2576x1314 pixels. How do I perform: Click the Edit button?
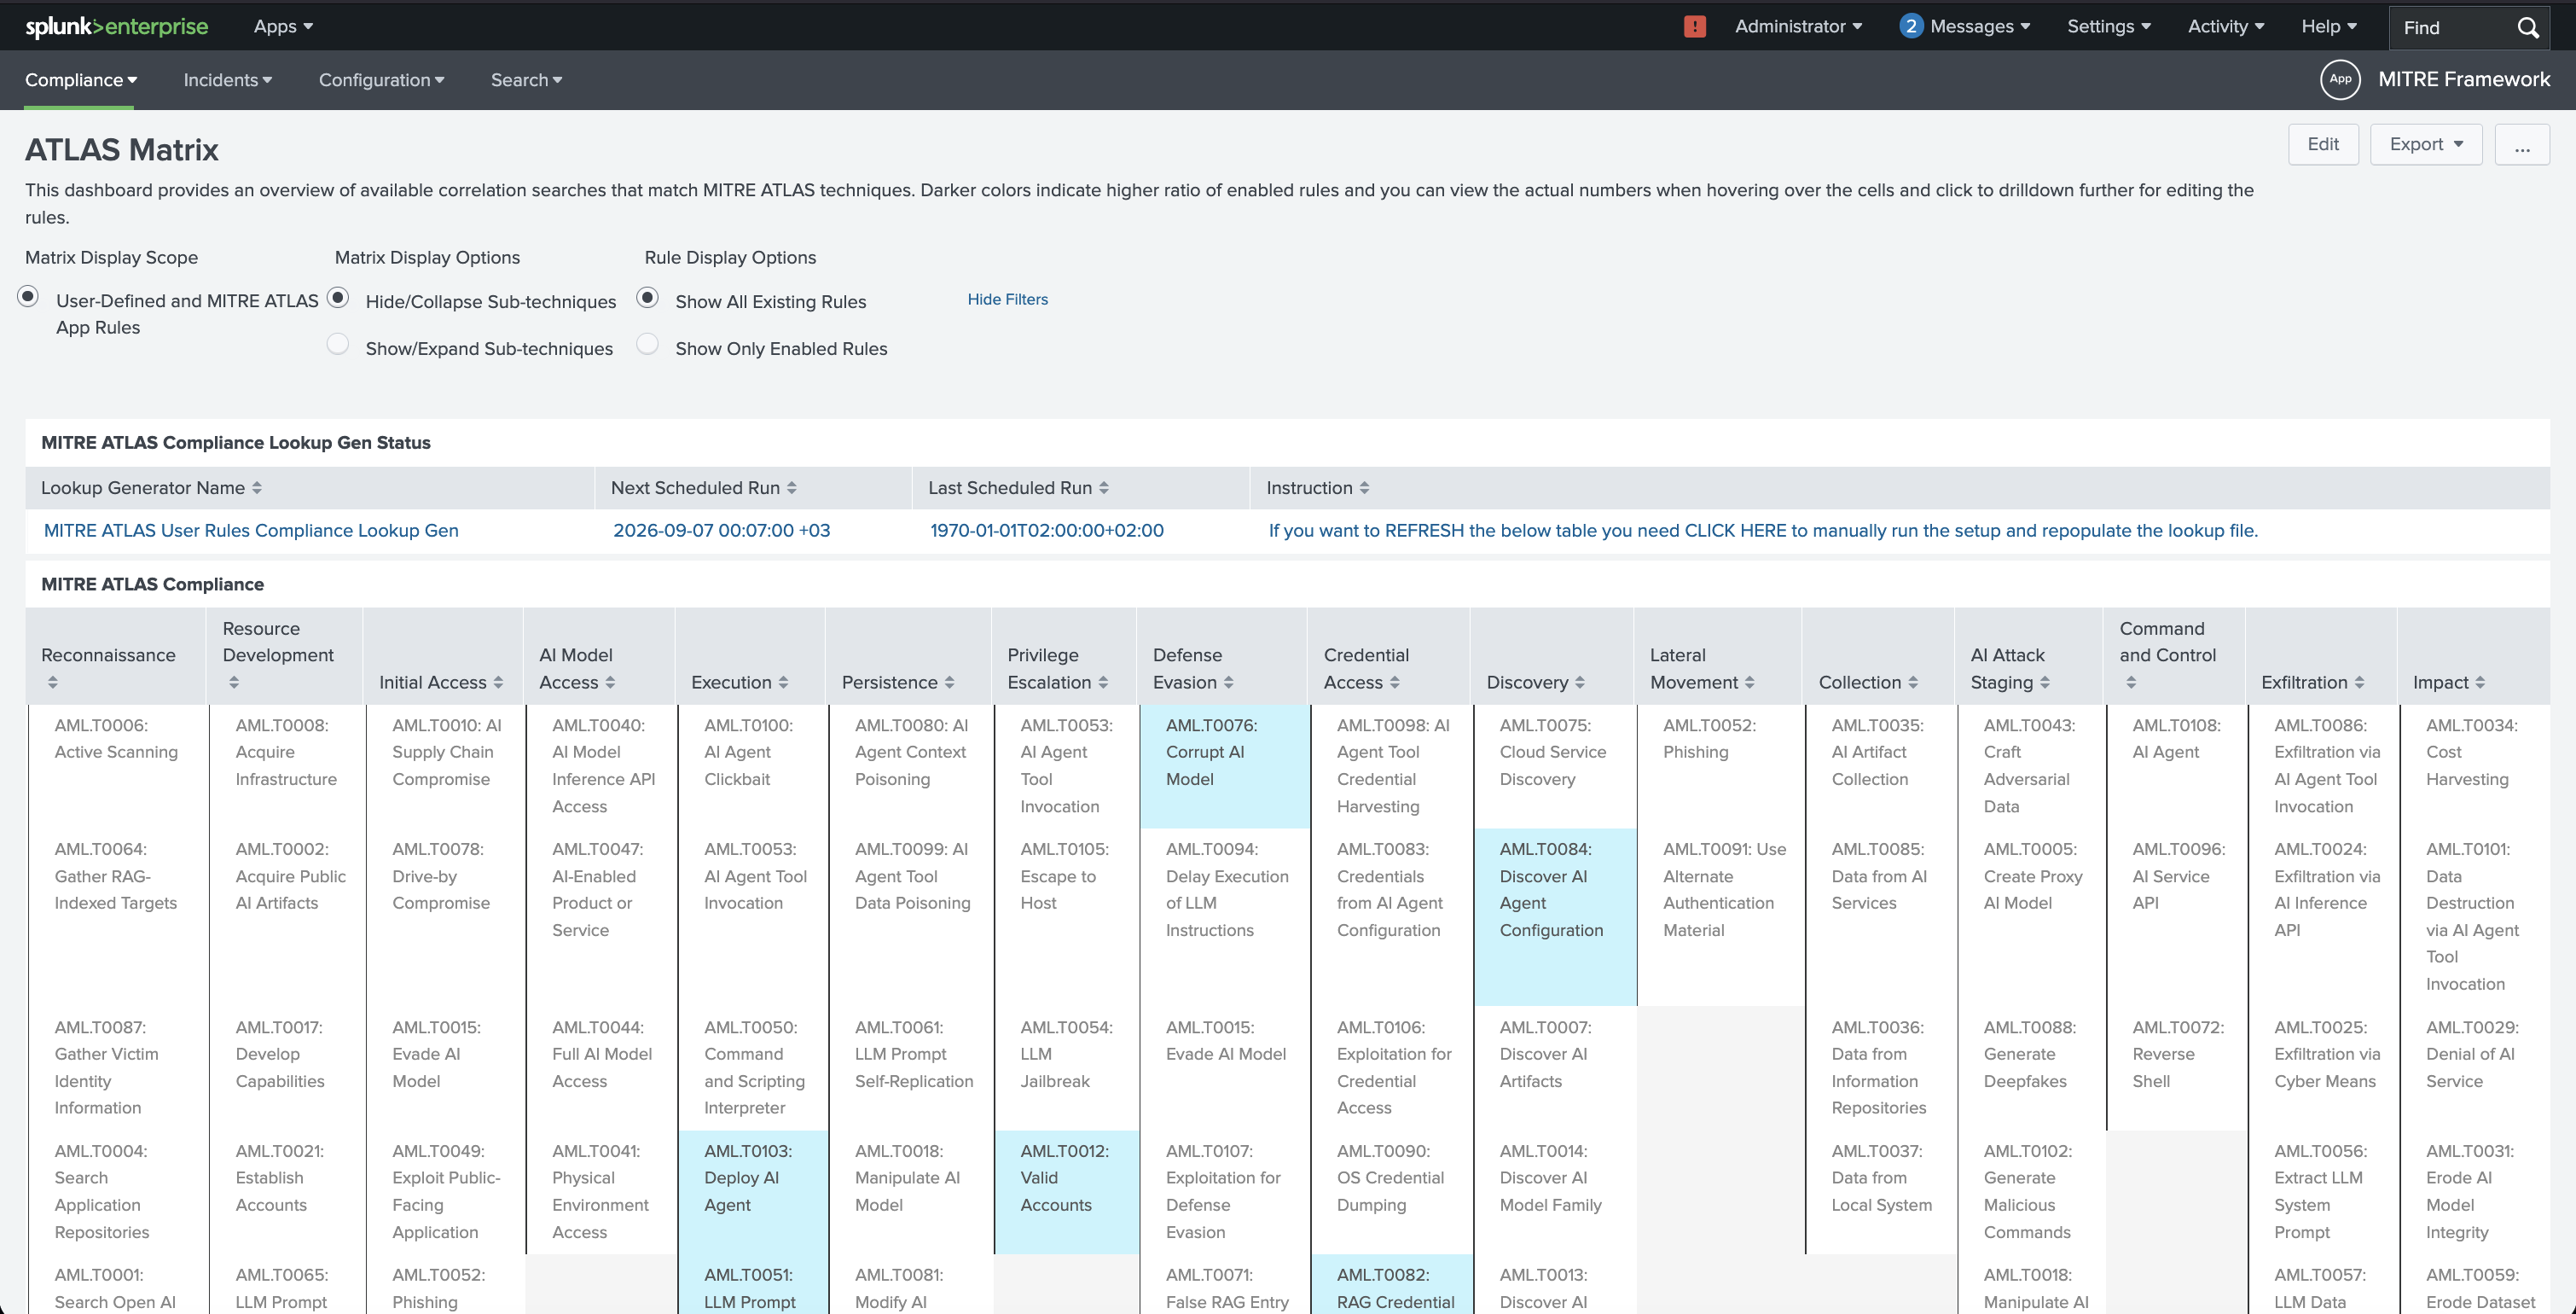2322,144
